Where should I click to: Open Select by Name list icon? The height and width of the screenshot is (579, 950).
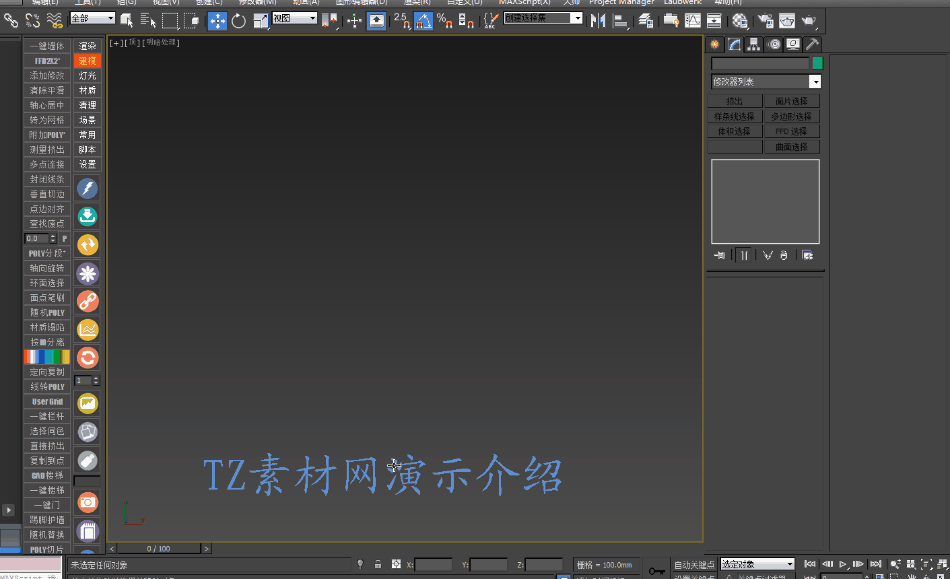click(148, 21)
